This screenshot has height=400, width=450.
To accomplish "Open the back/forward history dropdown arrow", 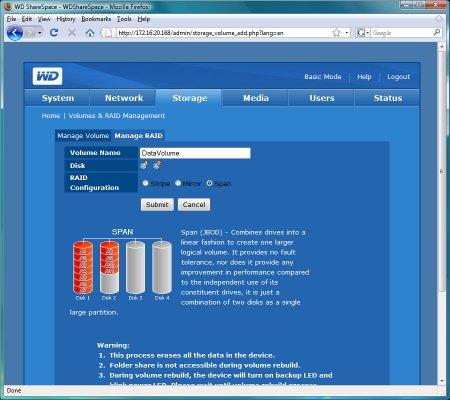I will 40,33.
